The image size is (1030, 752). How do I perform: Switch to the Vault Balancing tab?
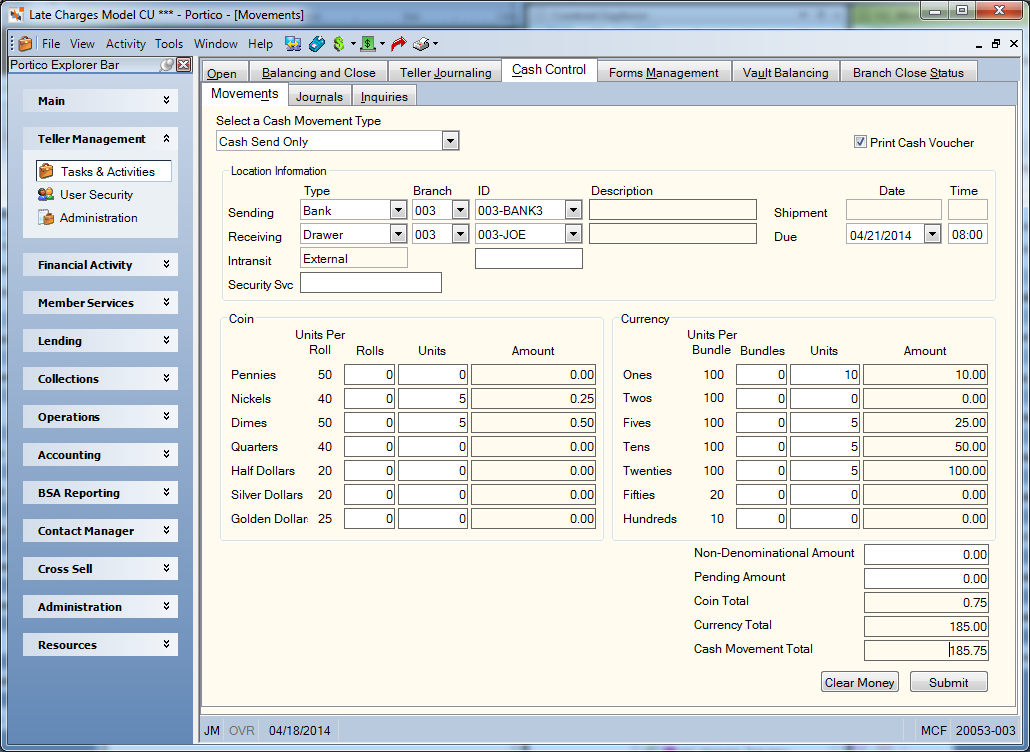tap(786, 72)
